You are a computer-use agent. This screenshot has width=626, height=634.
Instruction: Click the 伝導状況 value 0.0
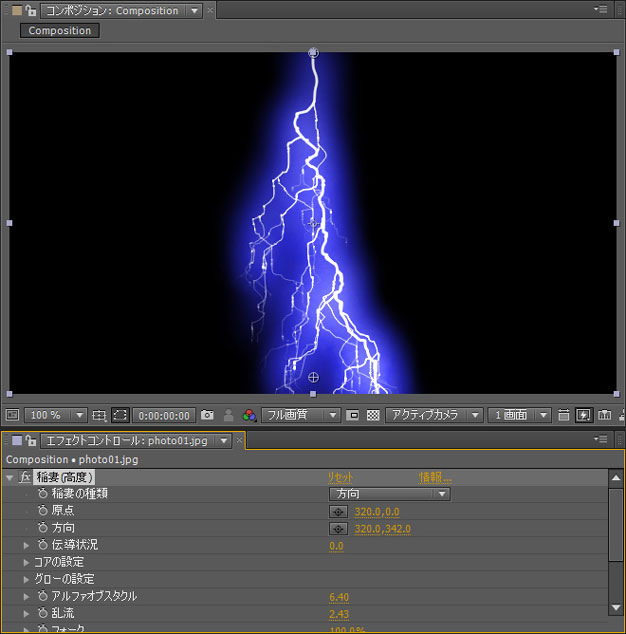click(x=336, y=546)
